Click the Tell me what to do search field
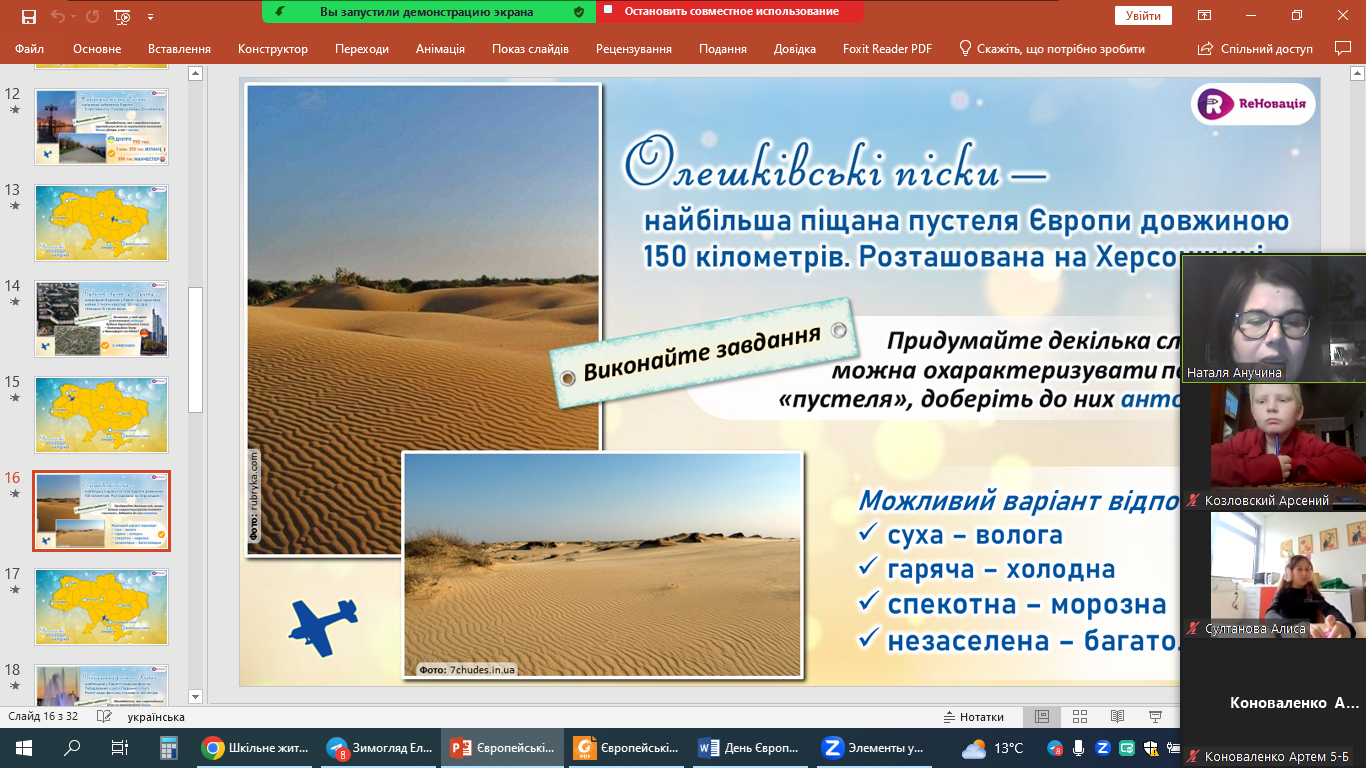The image size is (1366, 768). (1051, 48)
